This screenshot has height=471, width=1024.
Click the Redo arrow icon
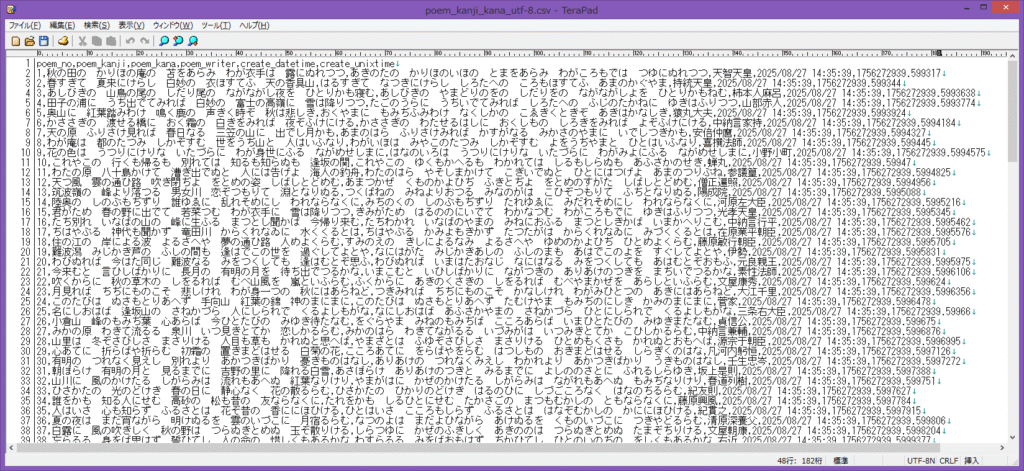(146, 40)
